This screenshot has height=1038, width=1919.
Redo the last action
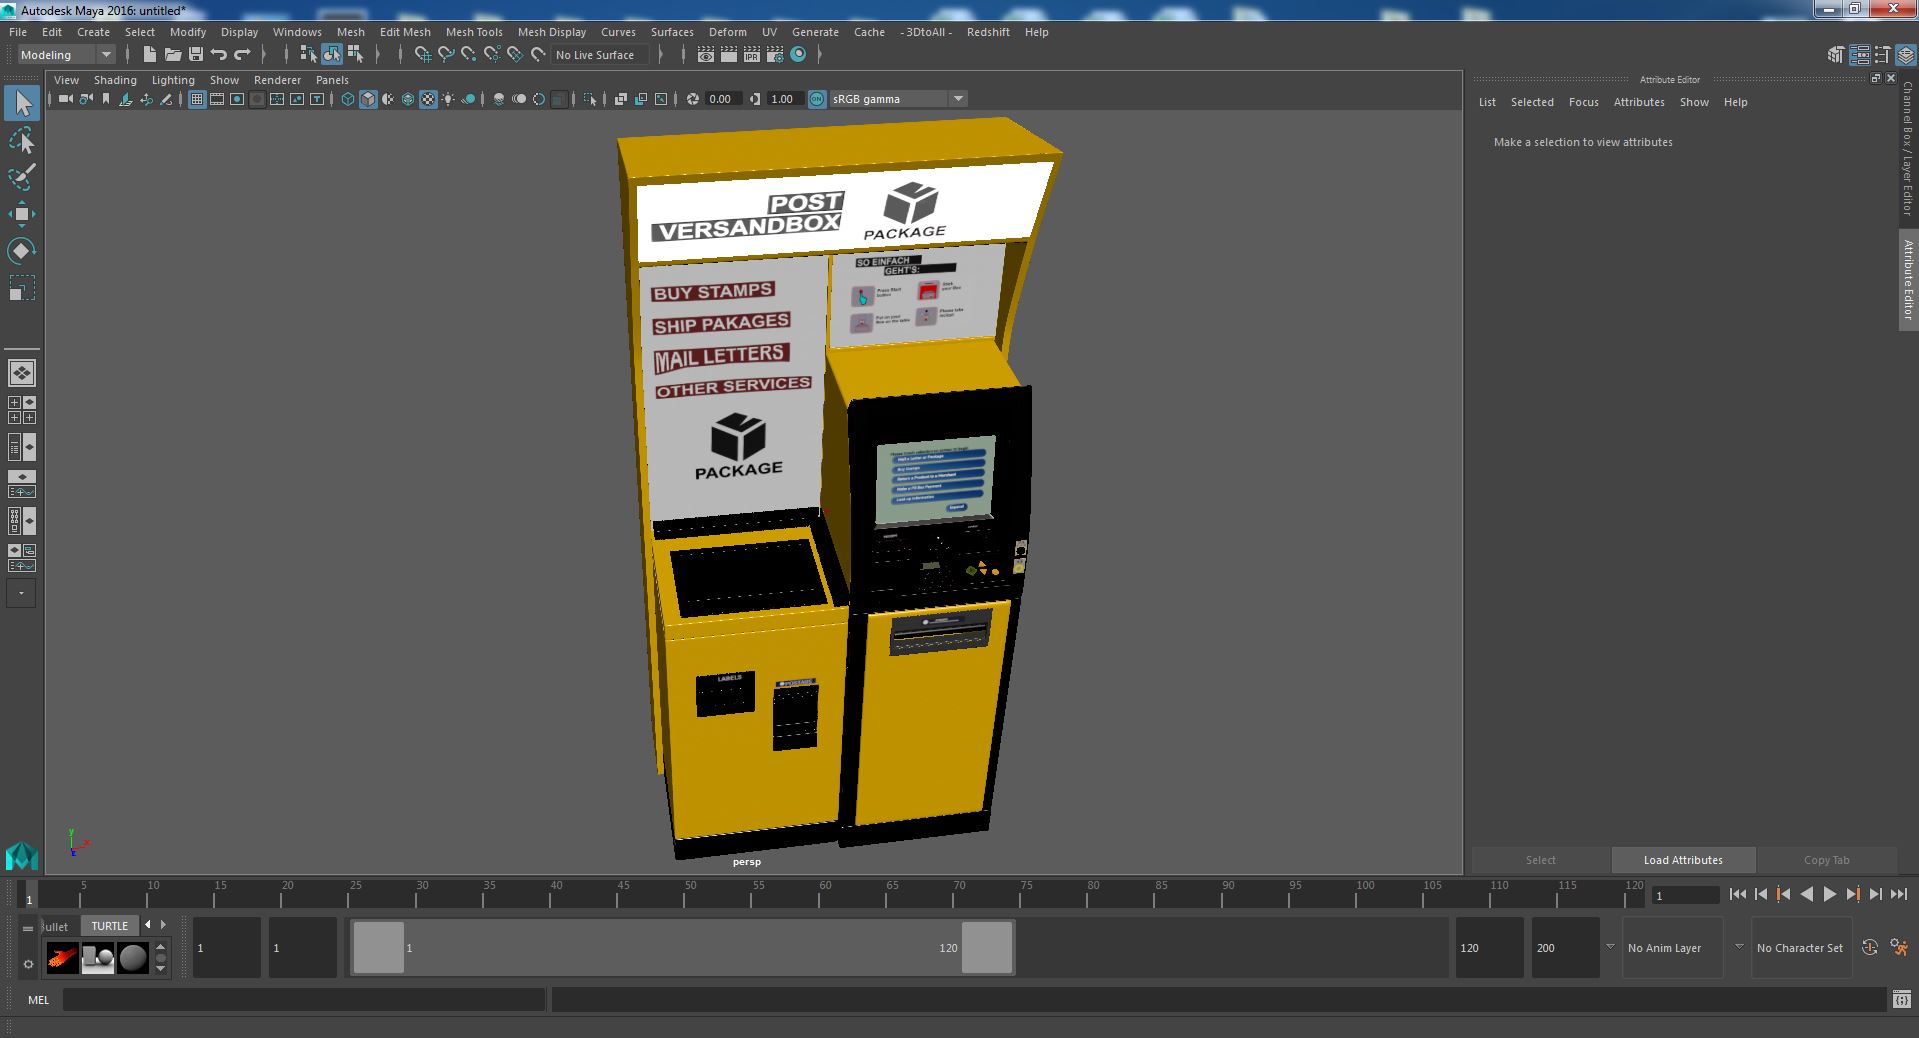click(242, 55)
